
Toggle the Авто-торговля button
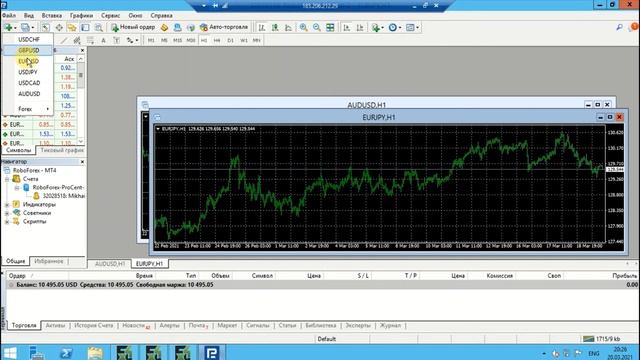(x=224, y=27)
